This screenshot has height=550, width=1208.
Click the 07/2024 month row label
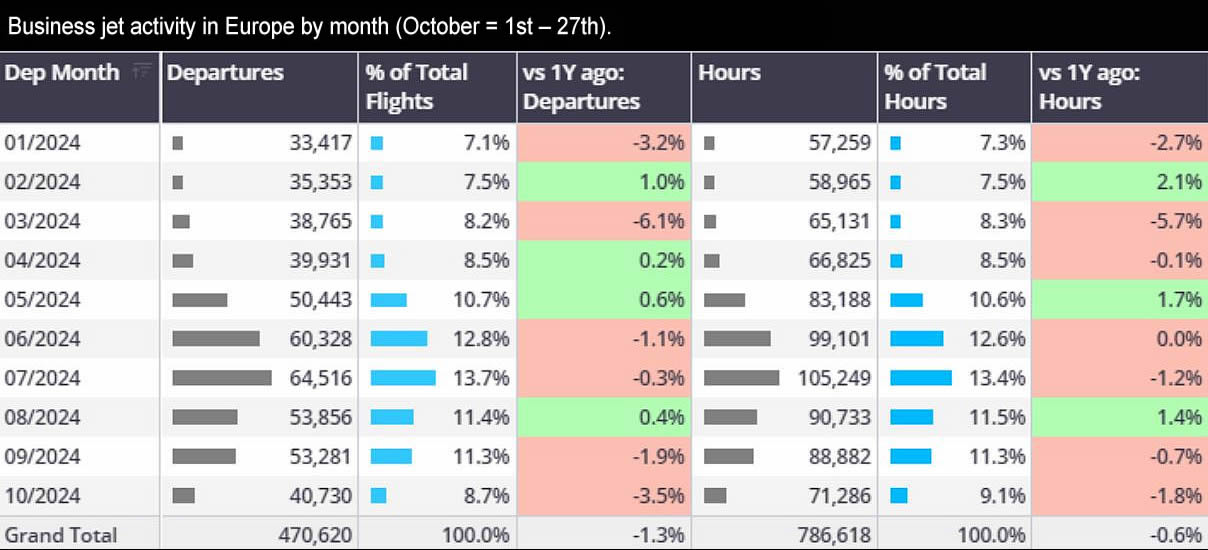(x=42, y=378)
